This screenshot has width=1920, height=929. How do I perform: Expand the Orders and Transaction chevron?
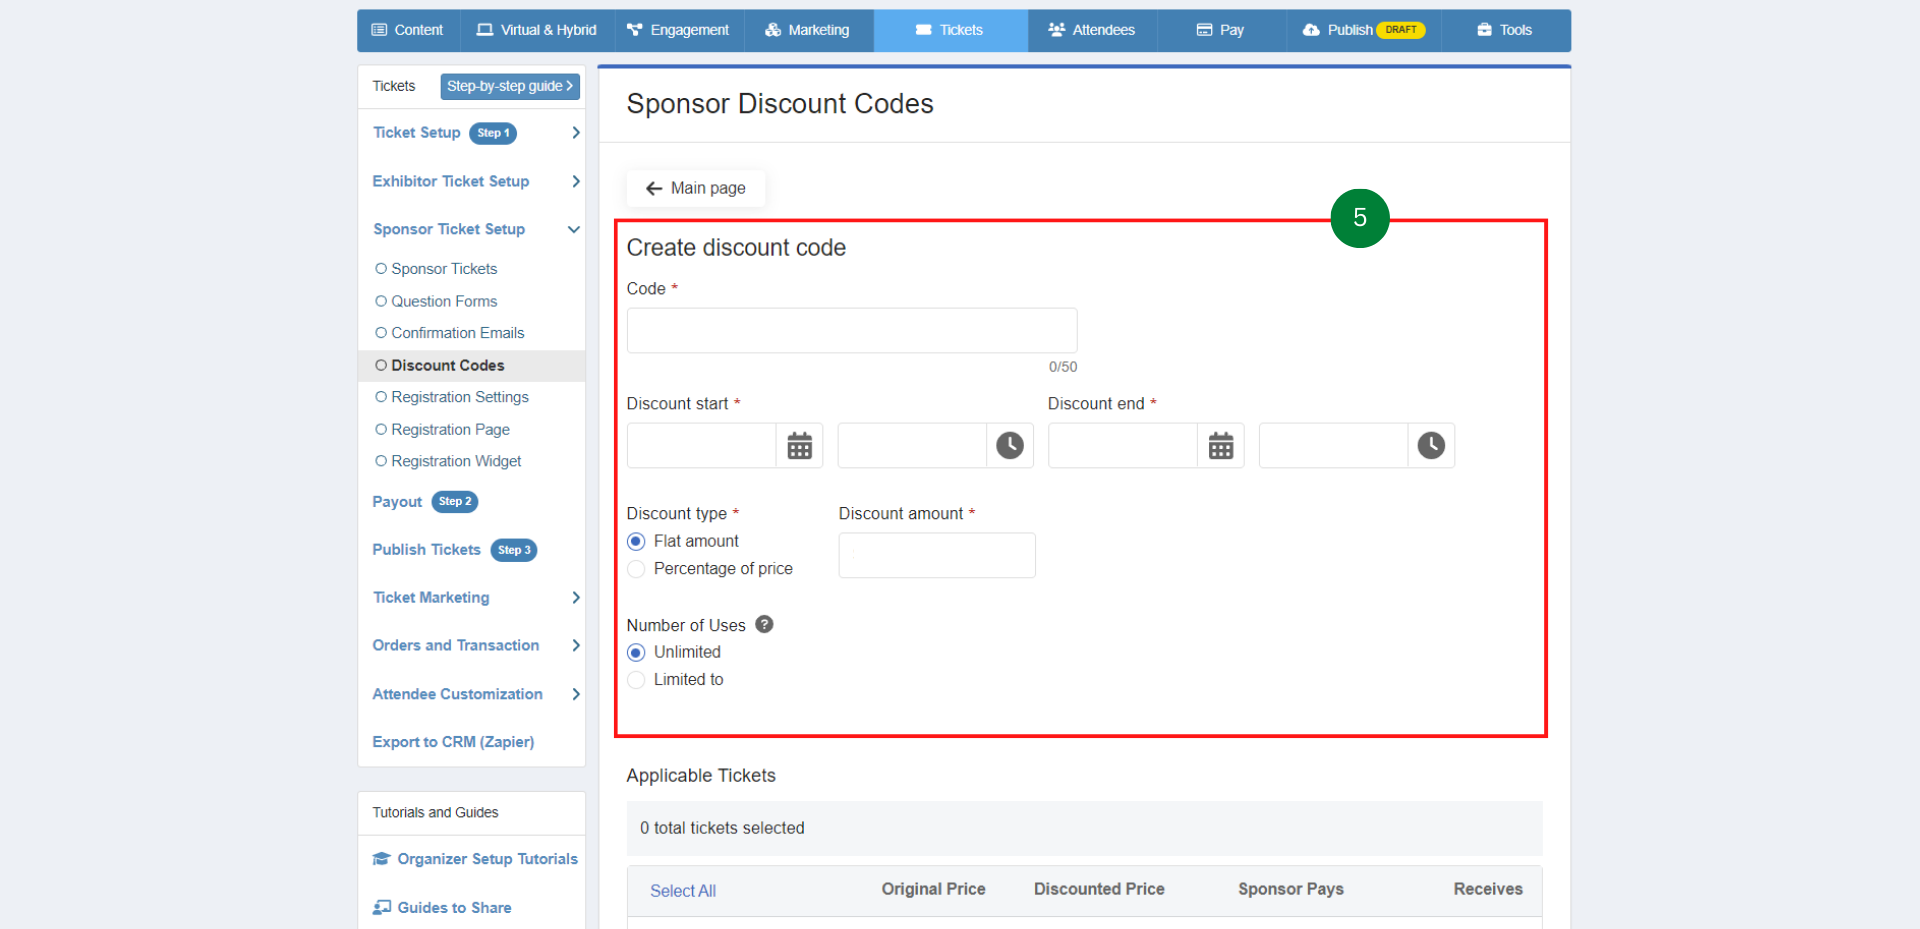(x=575, y=645)
